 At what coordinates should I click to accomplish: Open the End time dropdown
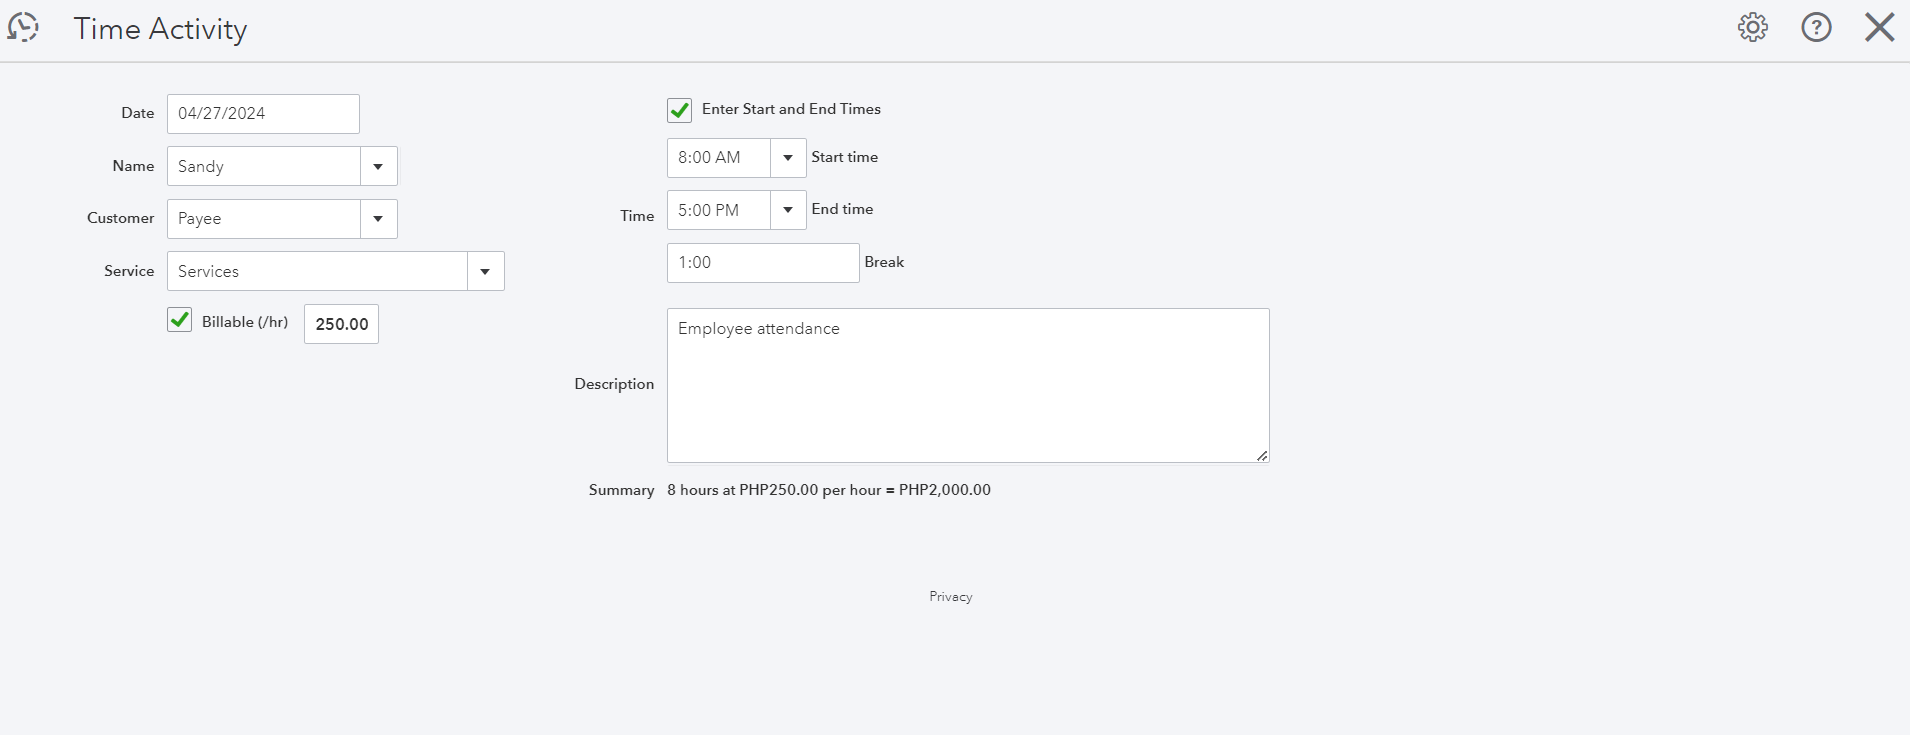(x=788, y=210)
